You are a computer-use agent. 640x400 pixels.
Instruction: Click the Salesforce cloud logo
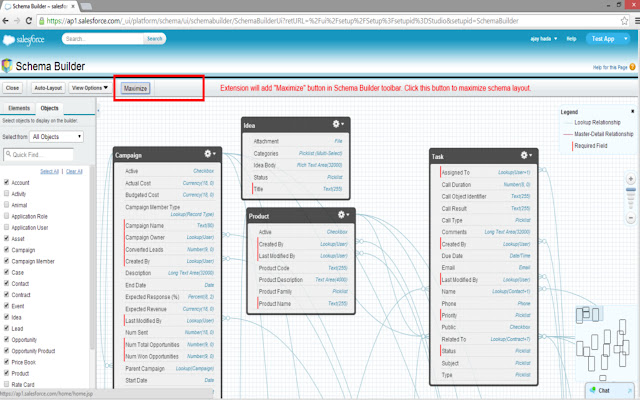[9, 40]
